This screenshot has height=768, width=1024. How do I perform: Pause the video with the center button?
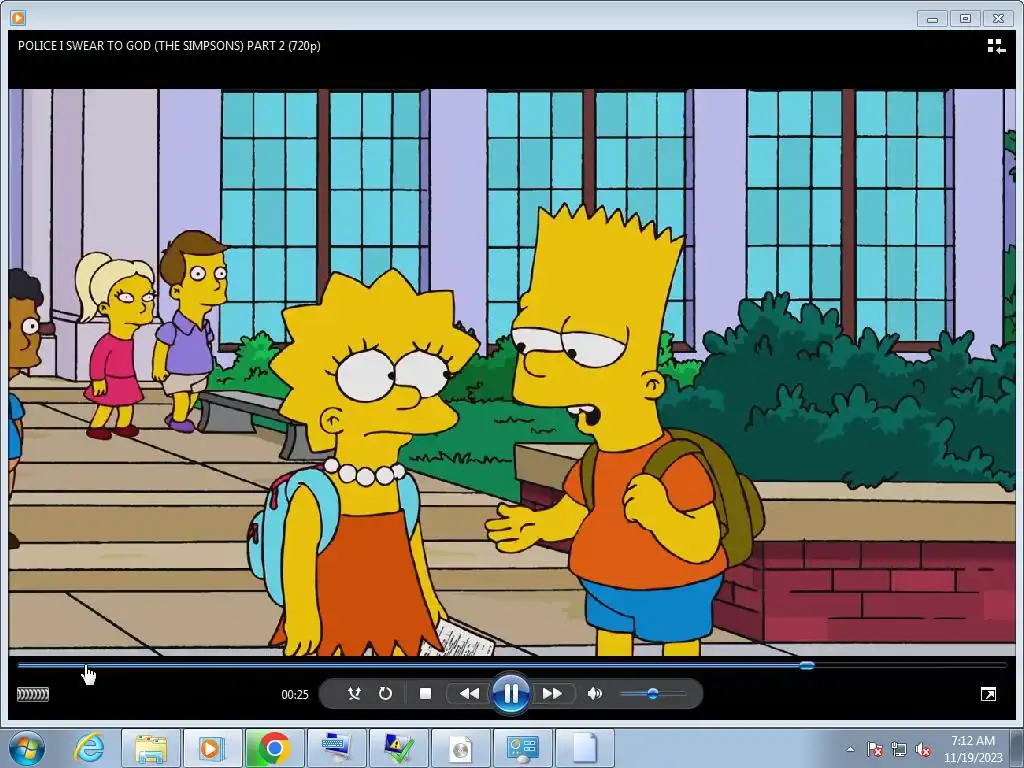tap(511, 694)
